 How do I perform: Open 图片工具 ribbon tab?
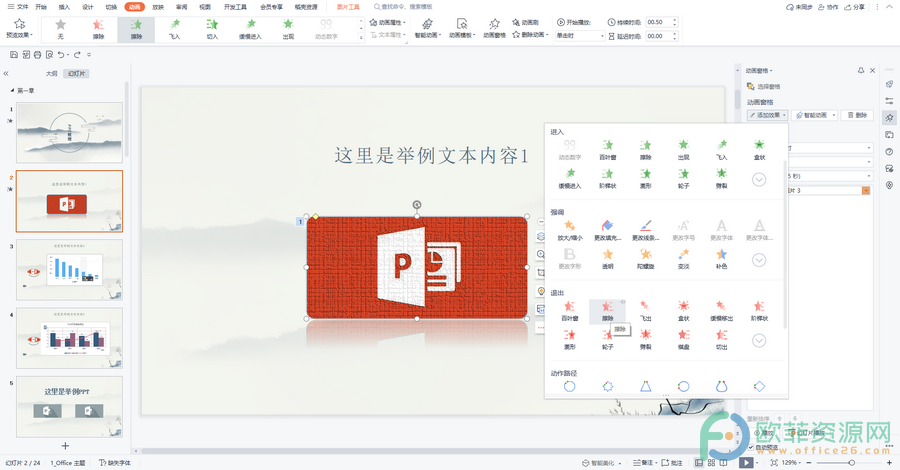[348, 7]
